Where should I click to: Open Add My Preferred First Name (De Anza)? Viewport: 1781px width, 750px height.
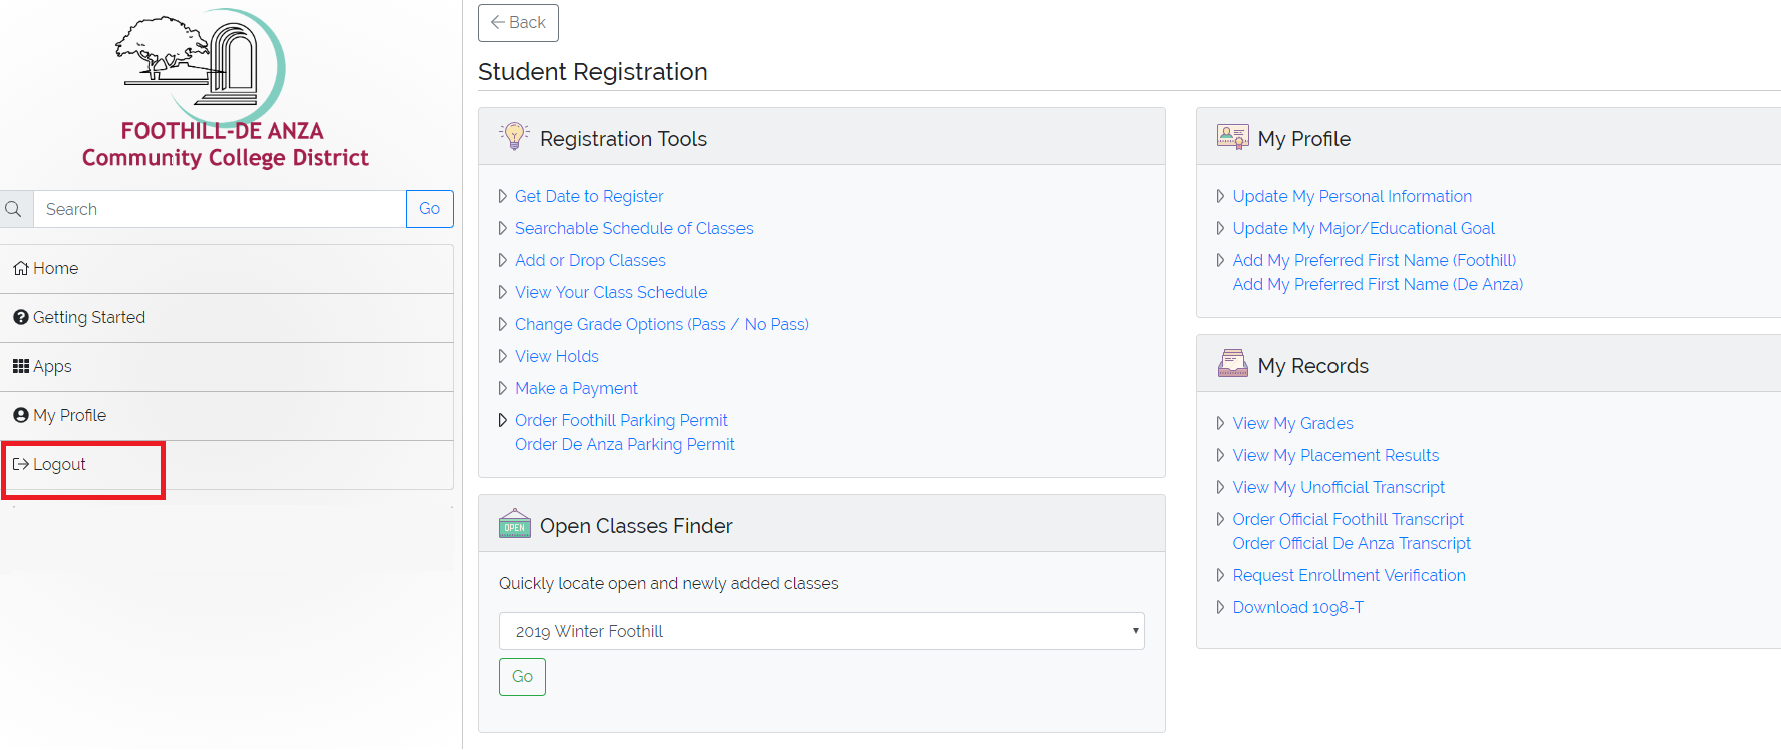point(1377,284)
